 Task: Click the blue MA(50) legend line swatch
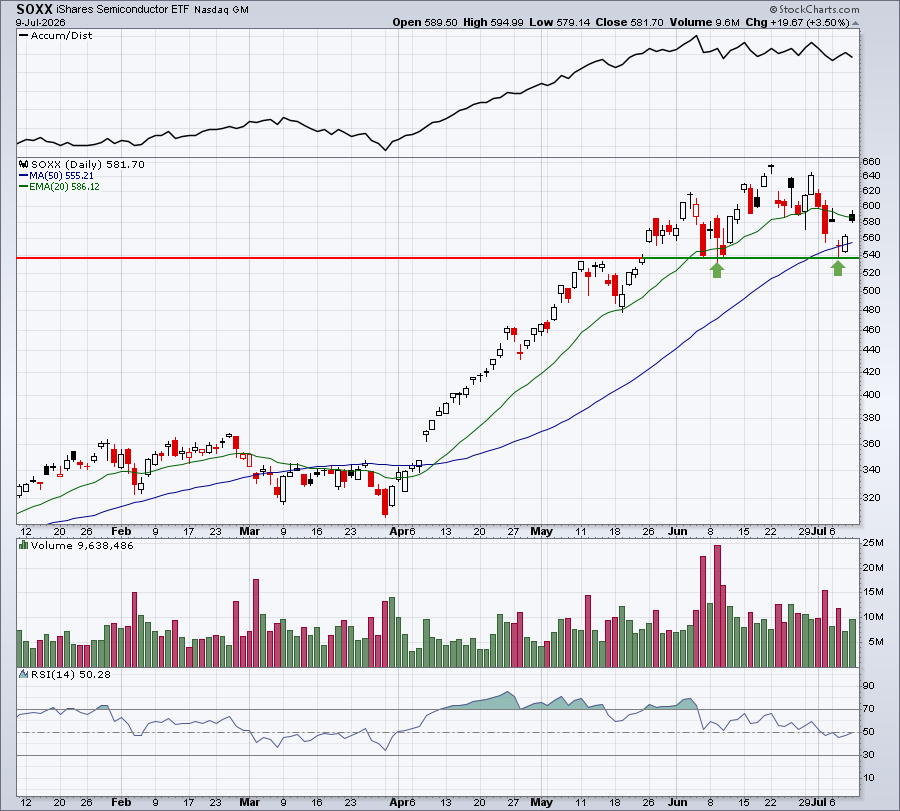click(x=24, y=176)
